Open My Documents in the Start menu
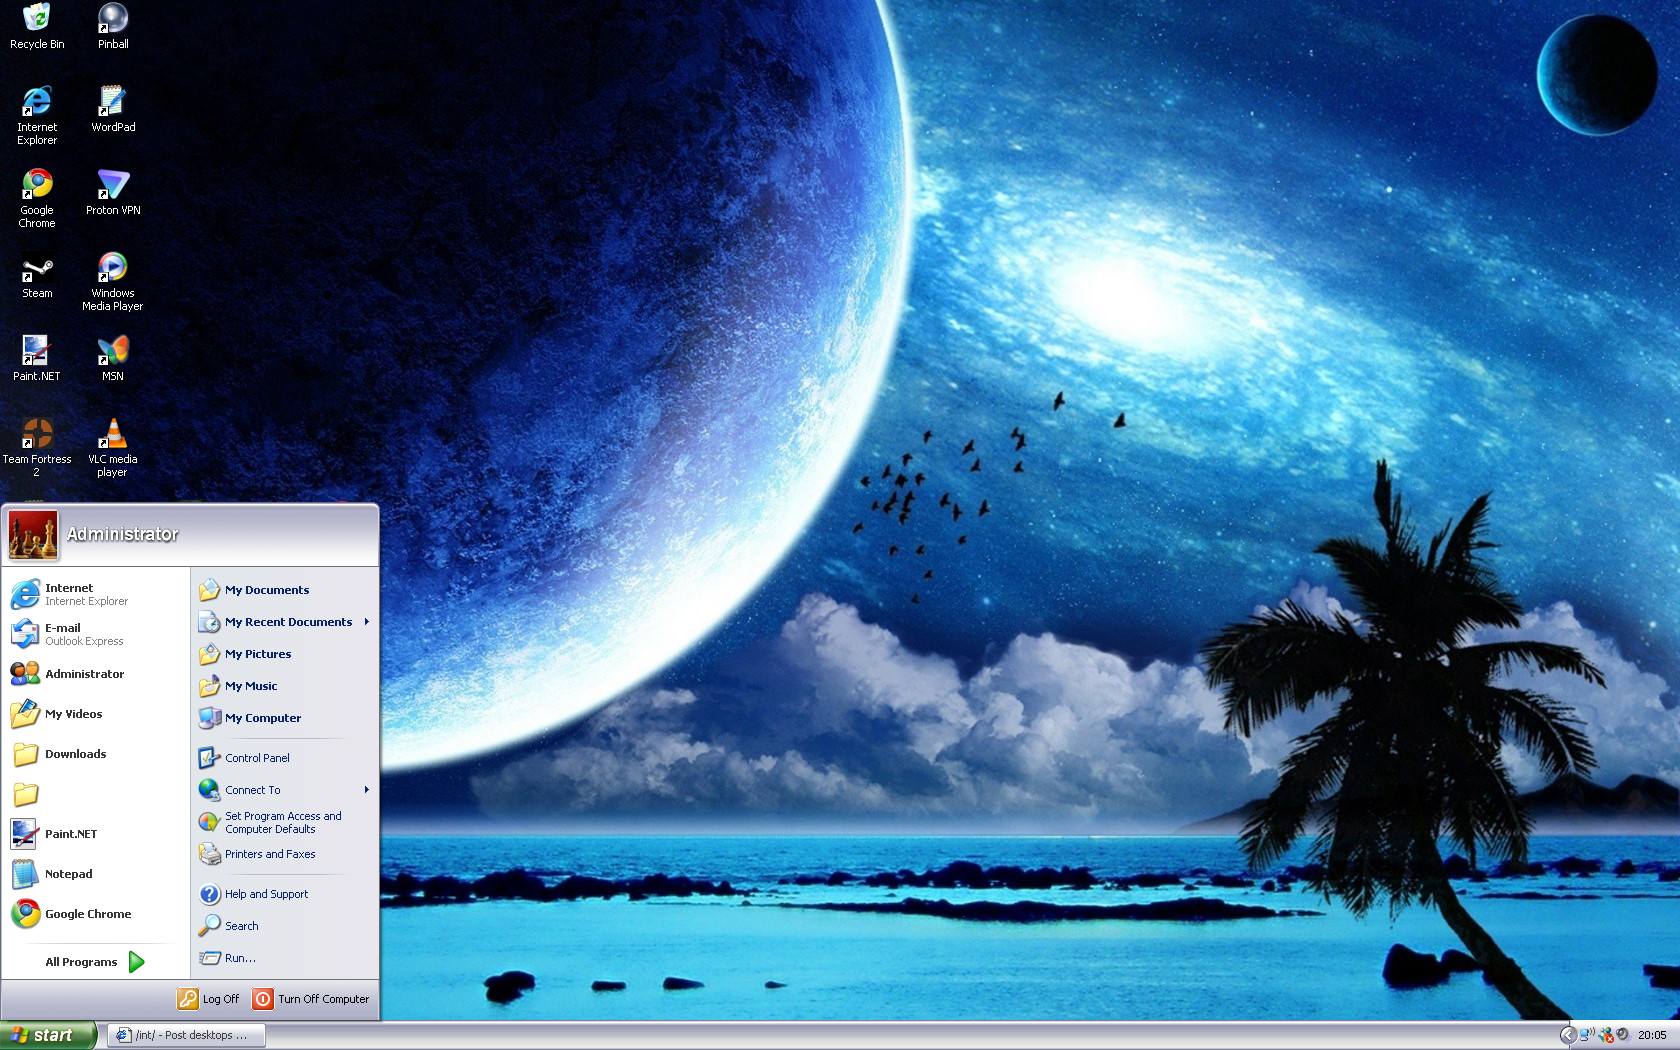This screenshot has height=1050, width=1680. [x=285, y=590]
